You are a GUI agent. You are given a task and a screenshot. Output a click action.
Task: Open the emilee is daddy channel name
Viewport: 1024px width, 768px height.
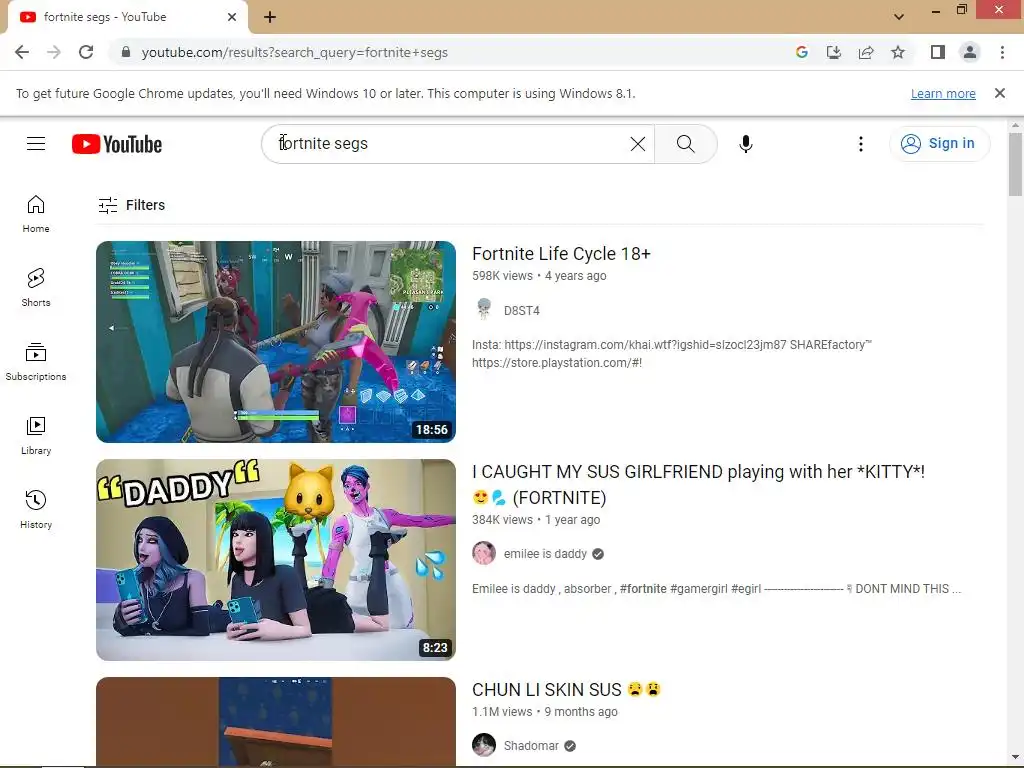coord(545,554)
